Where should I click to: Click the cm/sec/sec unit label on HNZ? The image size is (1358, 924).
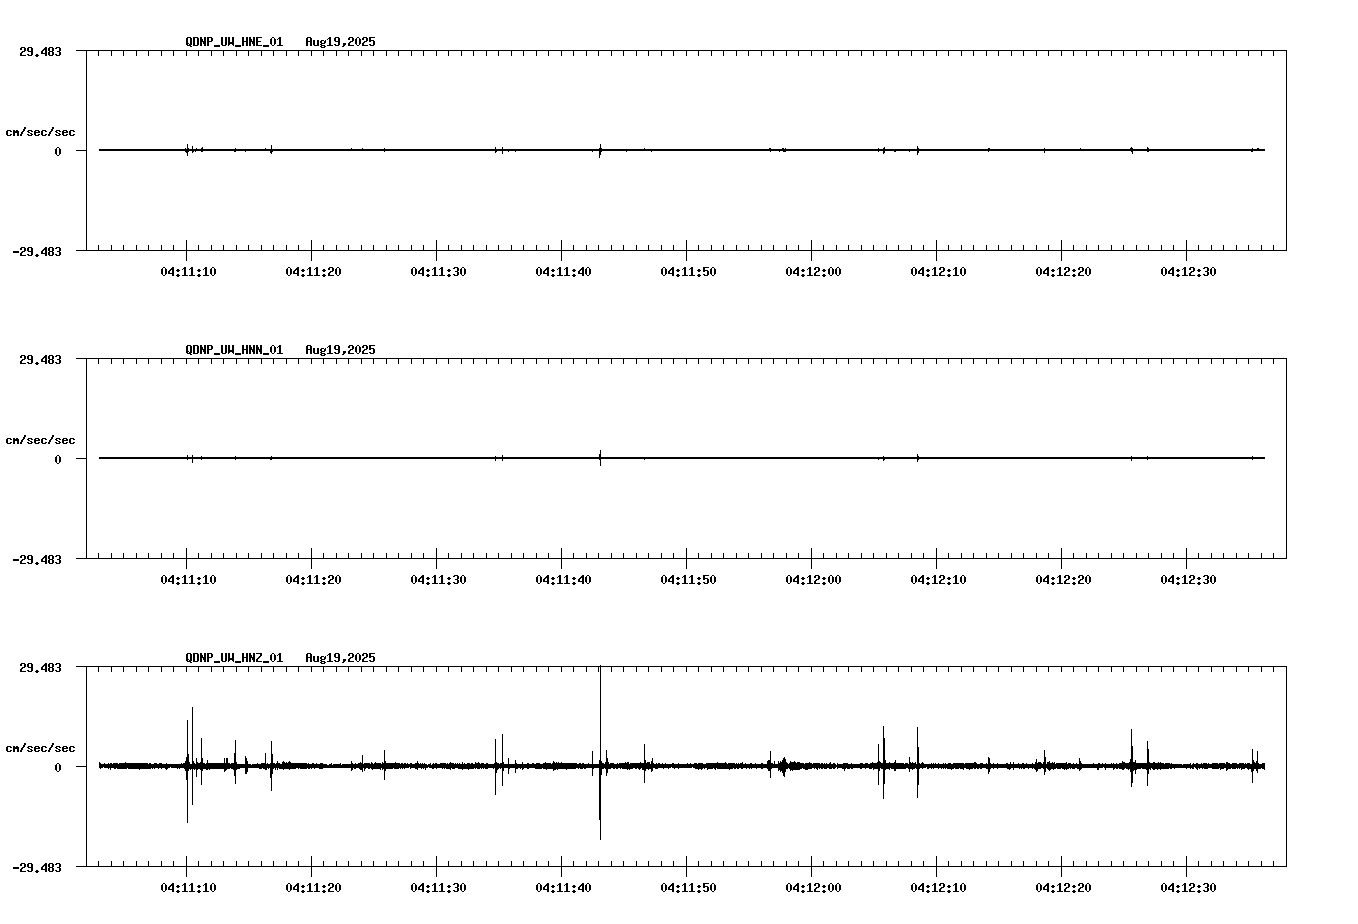(x=41, y=747)
